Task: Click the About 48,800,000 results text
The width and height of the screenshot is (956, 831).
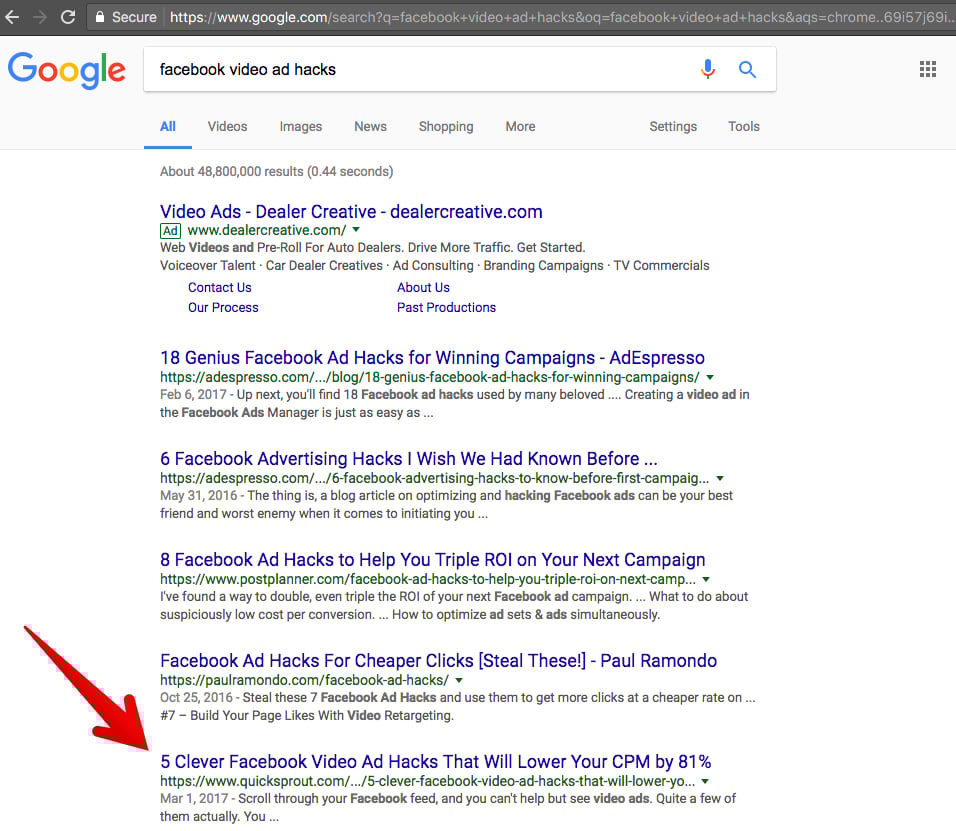Action: point(277,171)
